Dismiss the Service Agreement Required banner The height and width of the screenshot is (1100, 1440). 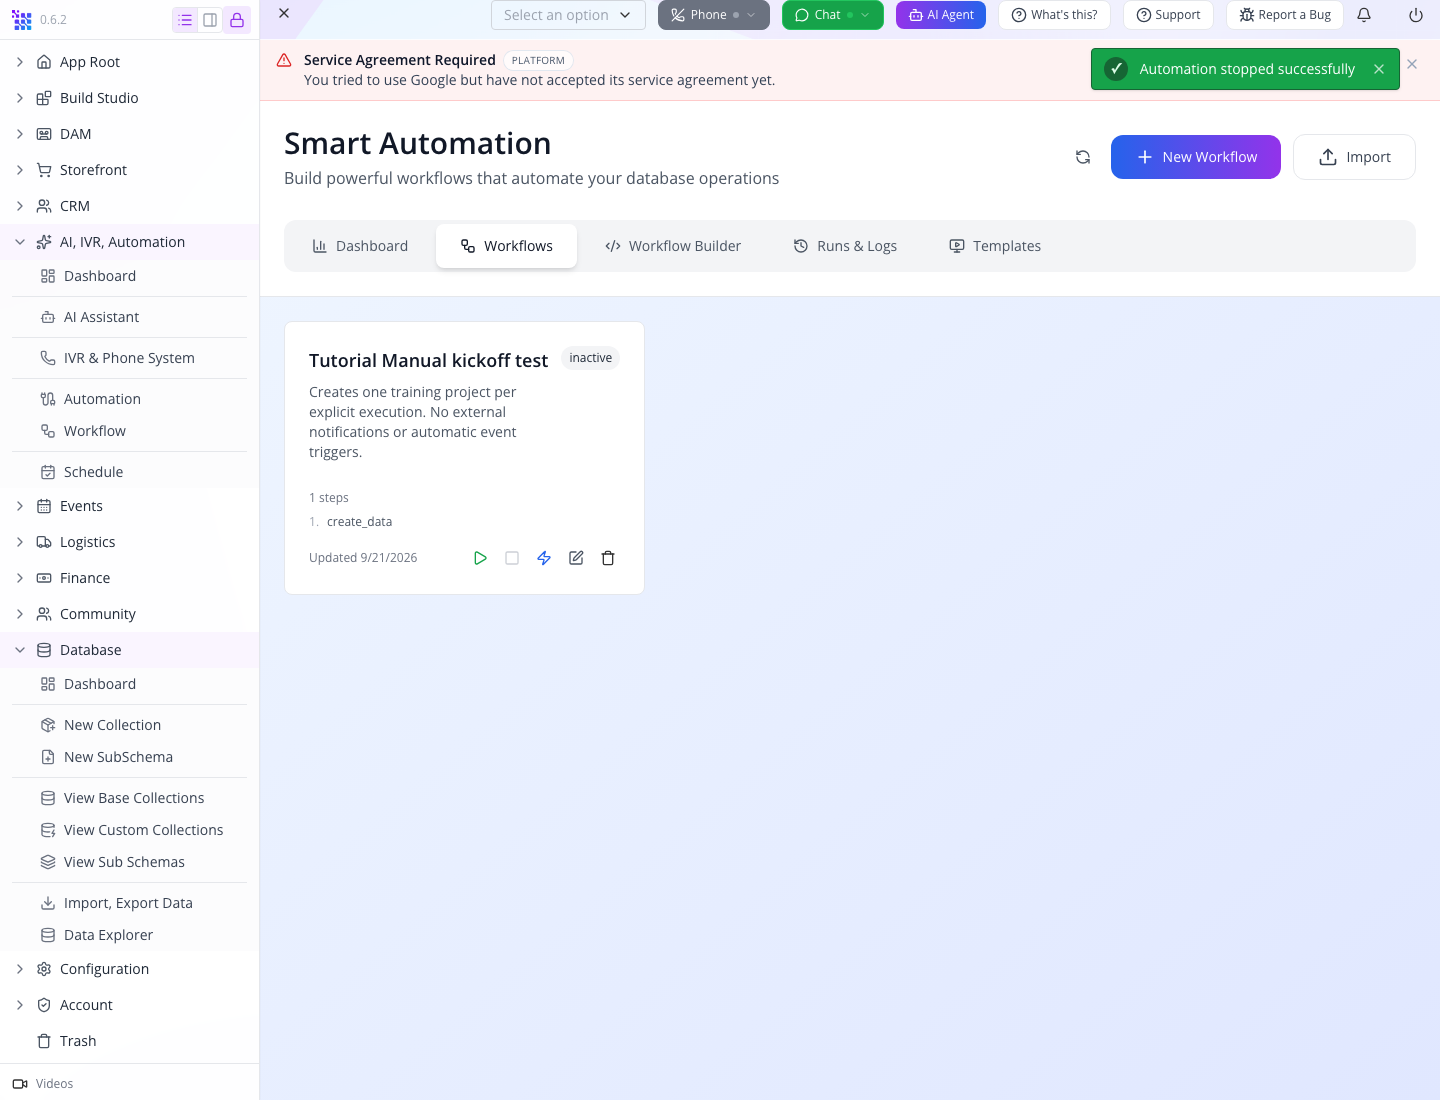pyautogui.click(x=1412, y=64)
